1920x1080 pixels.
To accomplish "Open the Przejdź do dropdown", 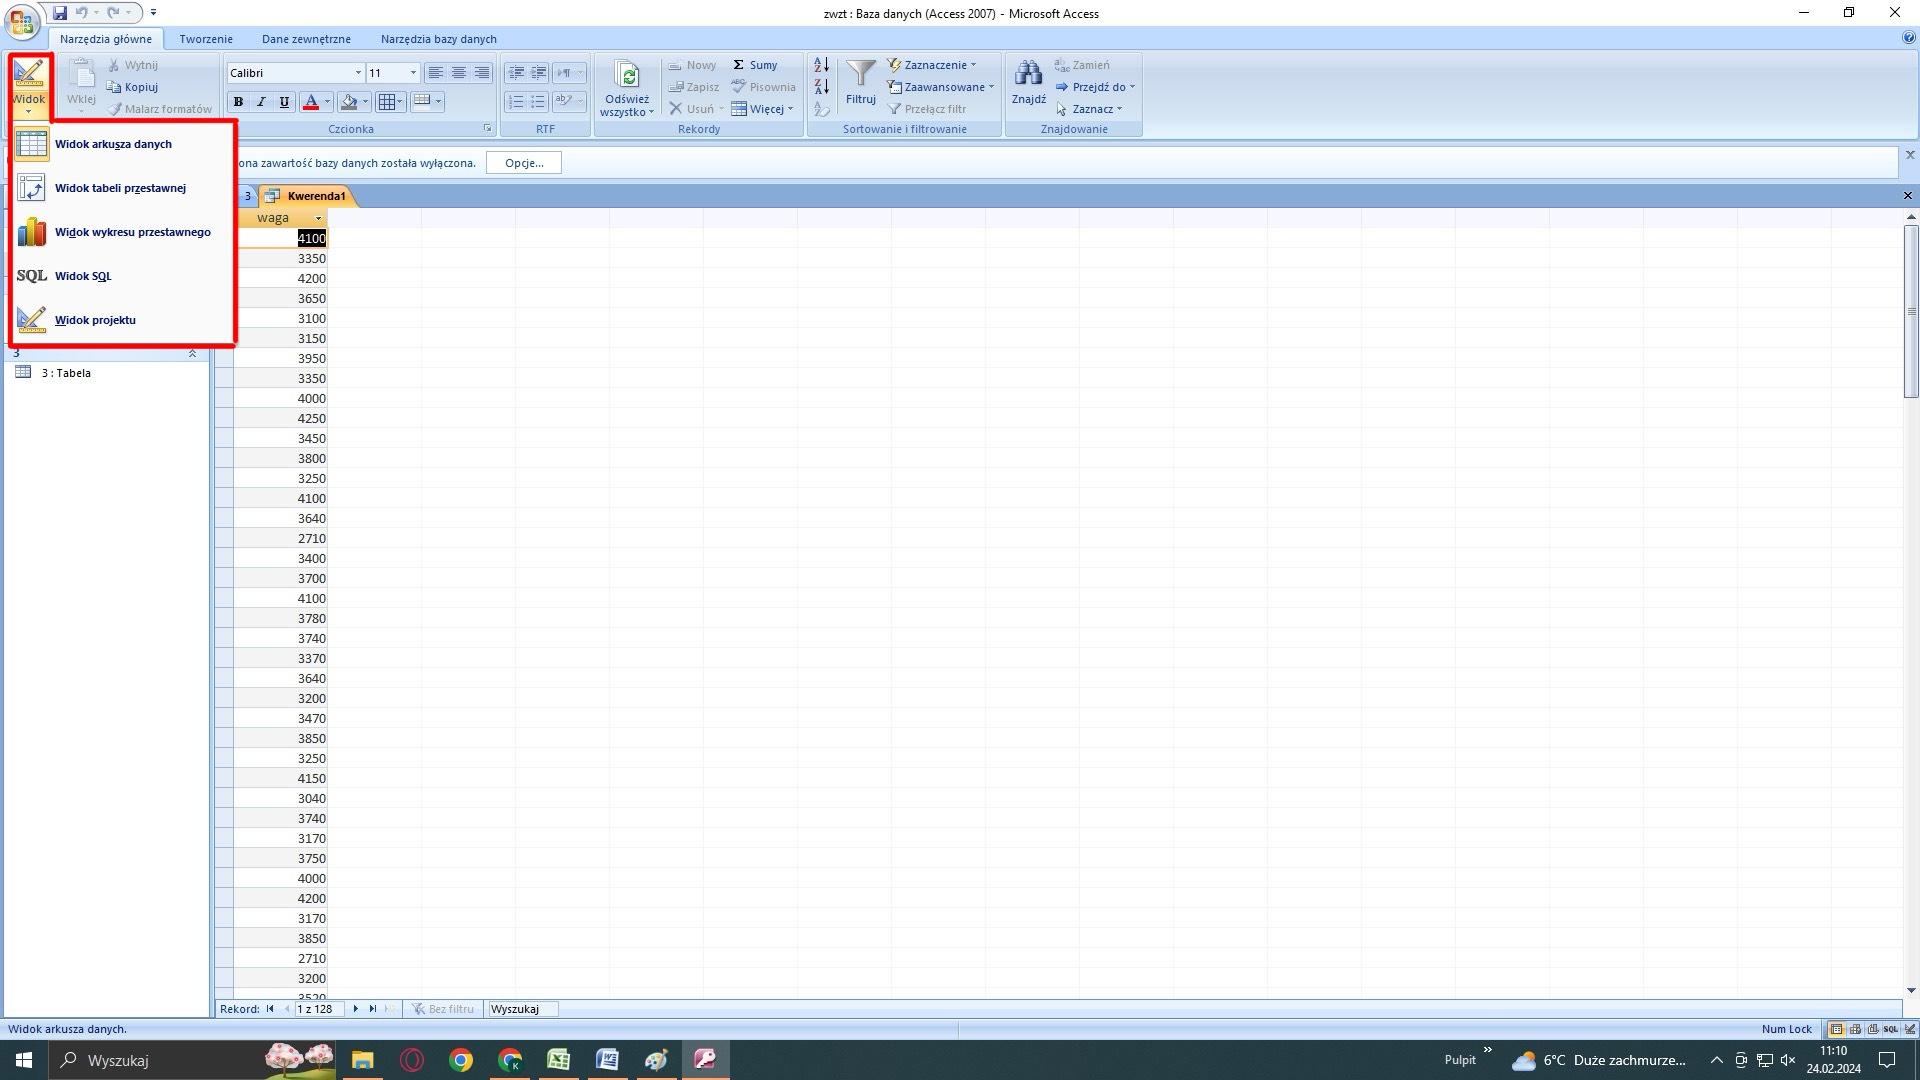I will pyautogui.click(x=1096, y=87).
